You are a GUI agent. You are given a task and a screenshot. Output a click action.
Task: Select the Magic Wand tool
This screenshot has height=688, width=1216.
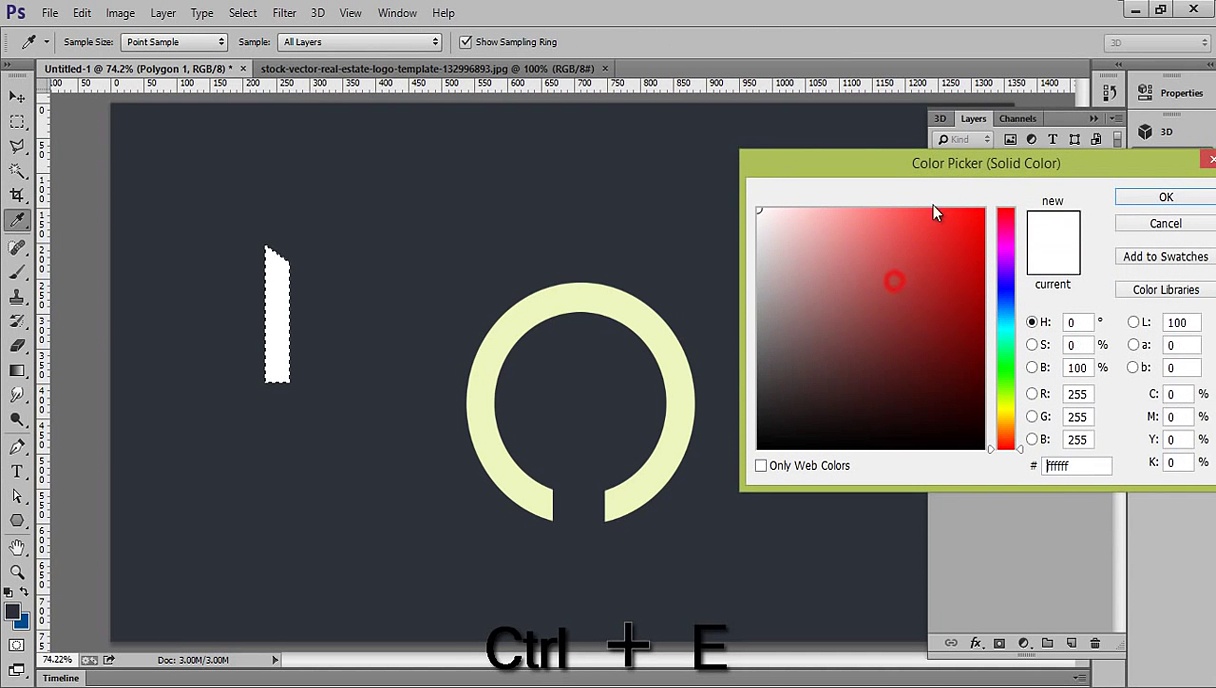click(17, 171)
